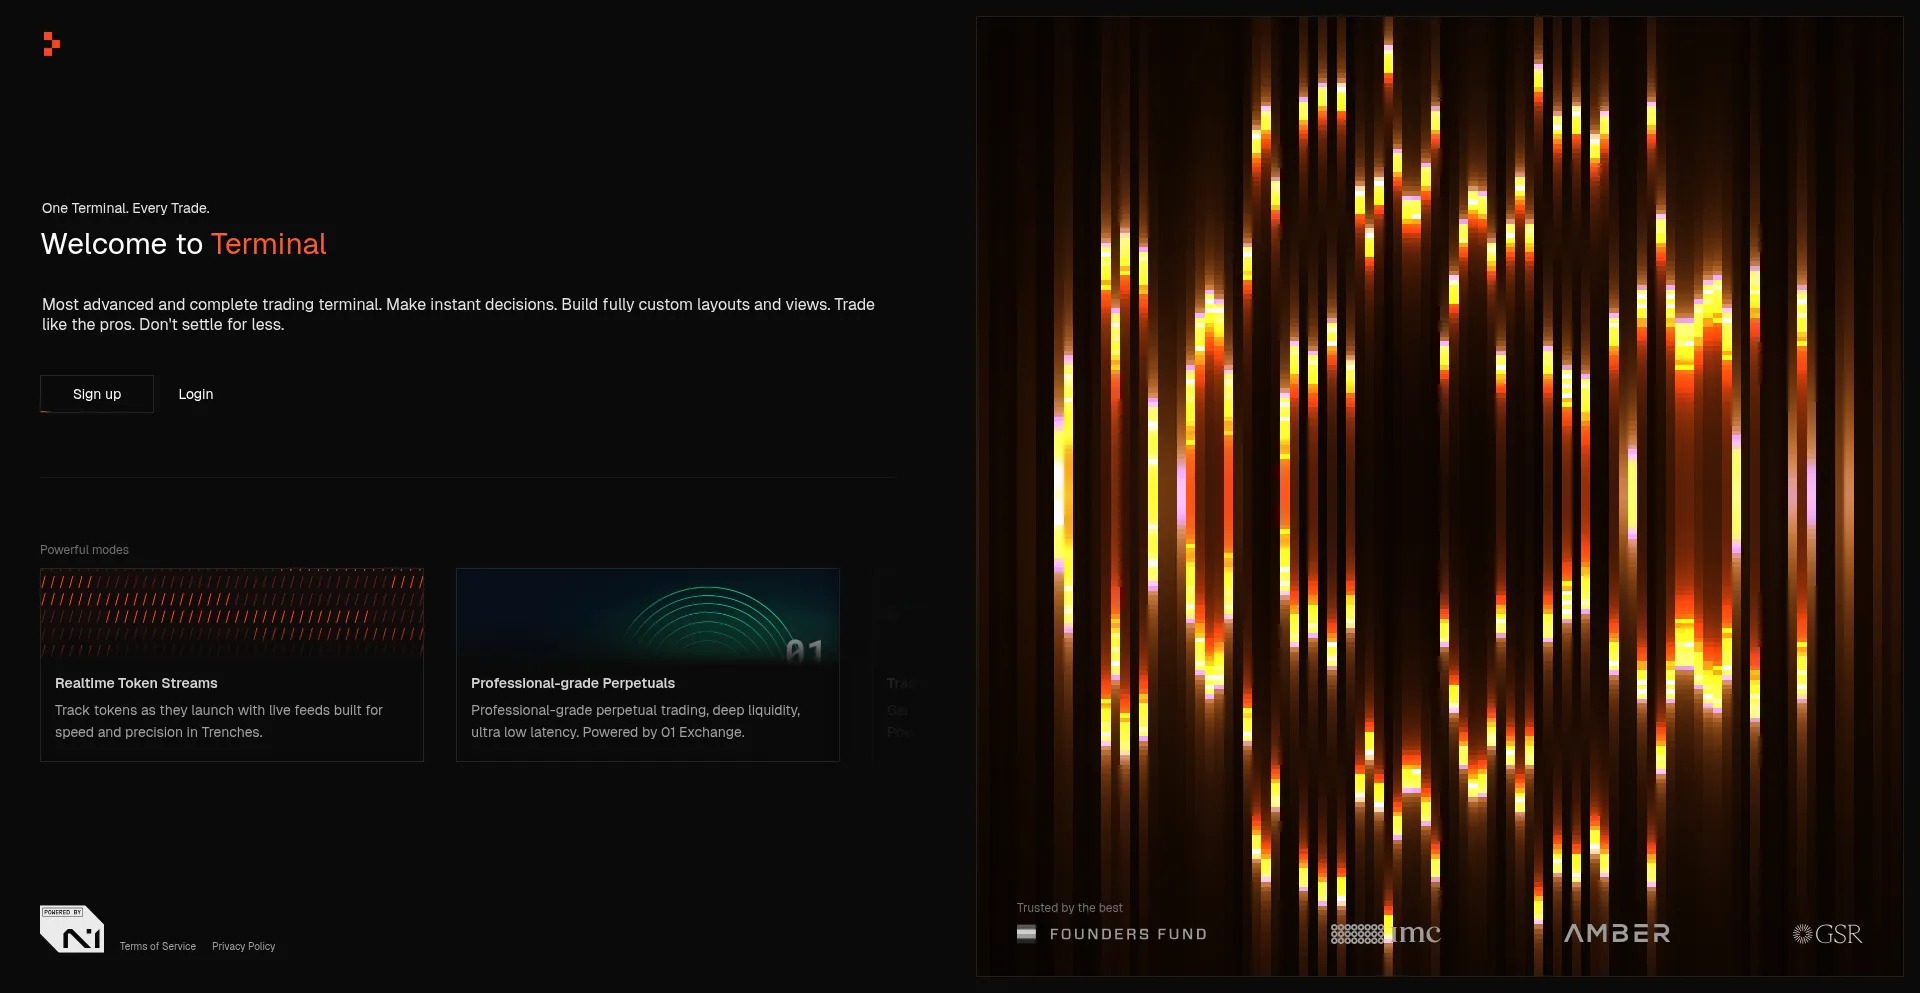Open the Login link
Image resolution: width=1920 pixels, height=993 pixels.
(196, 394)
